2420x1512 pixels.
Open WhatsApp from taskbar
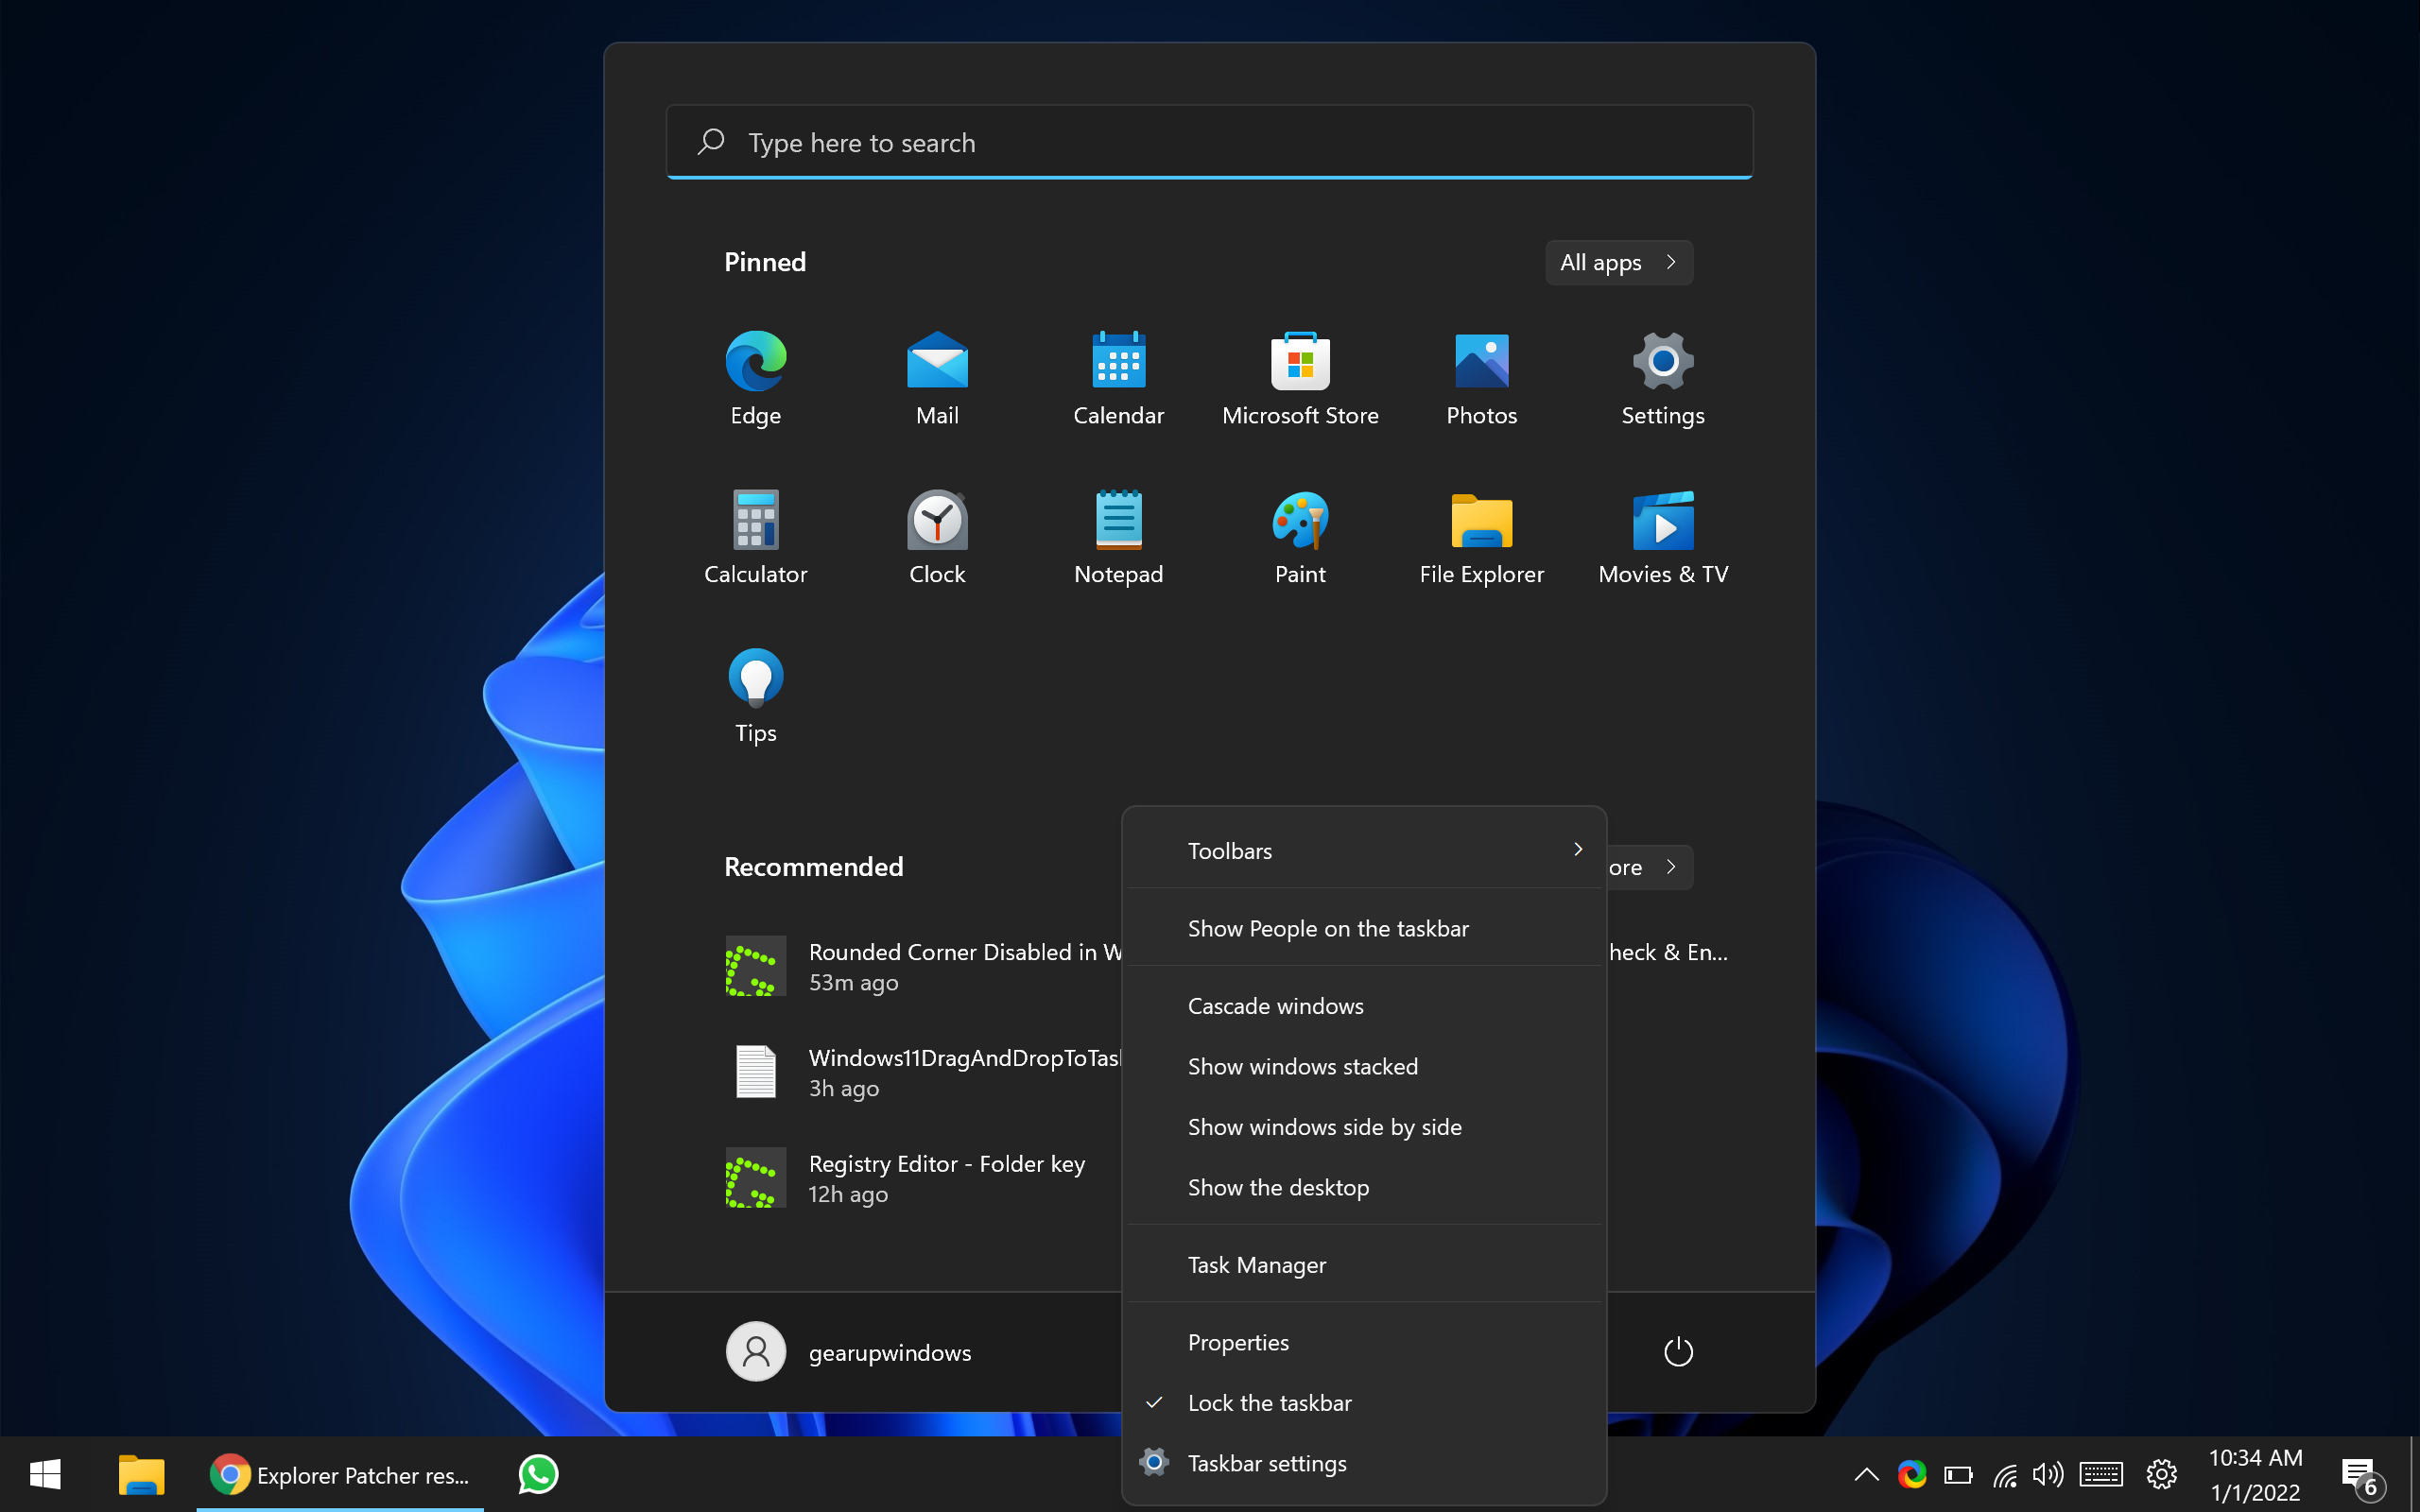pos(539,1473)
